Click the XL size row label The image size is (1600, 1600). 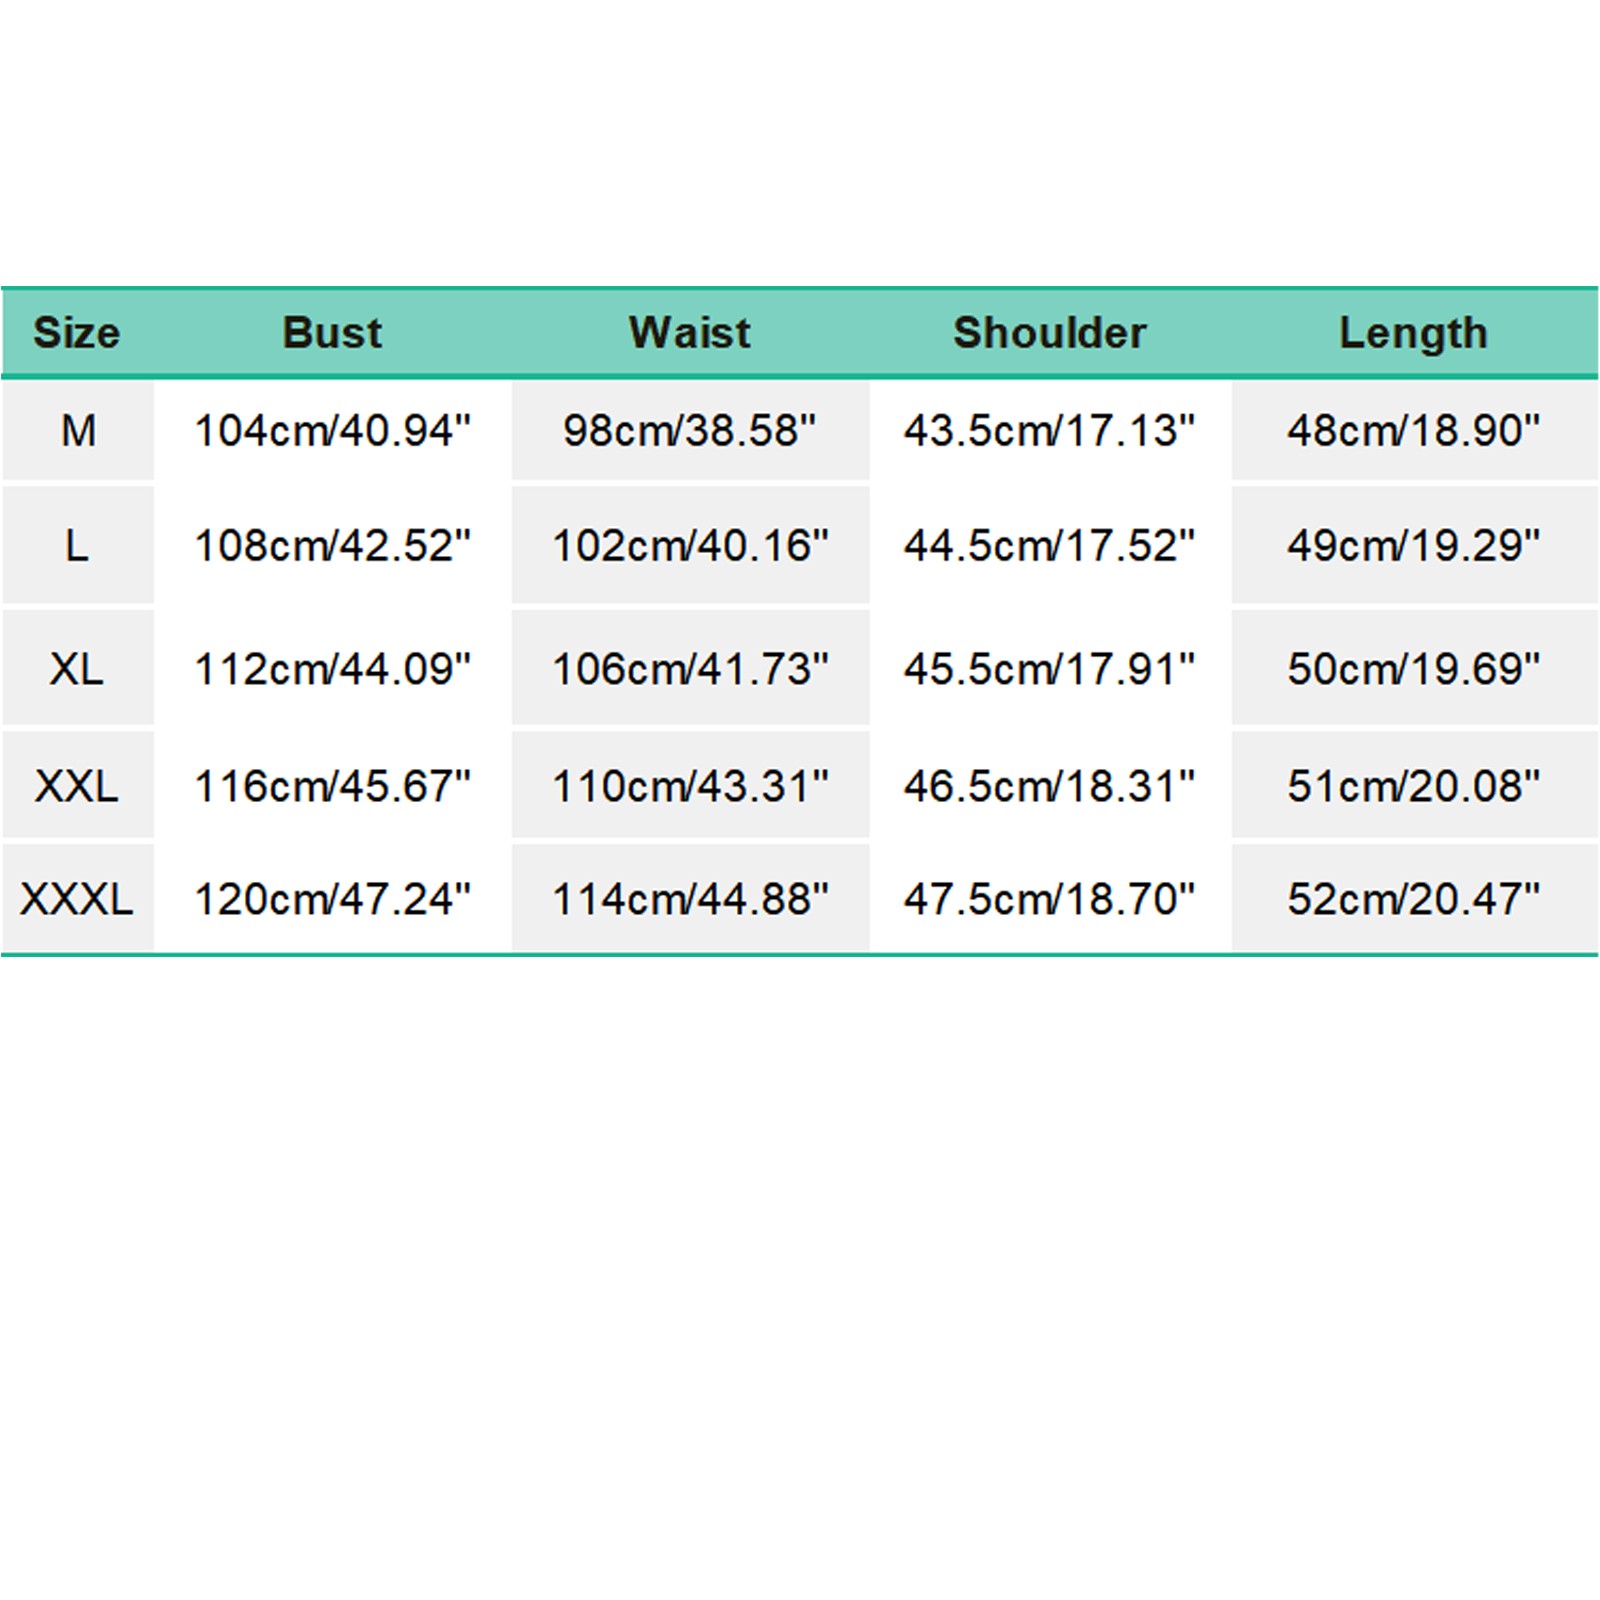[77, 669]
